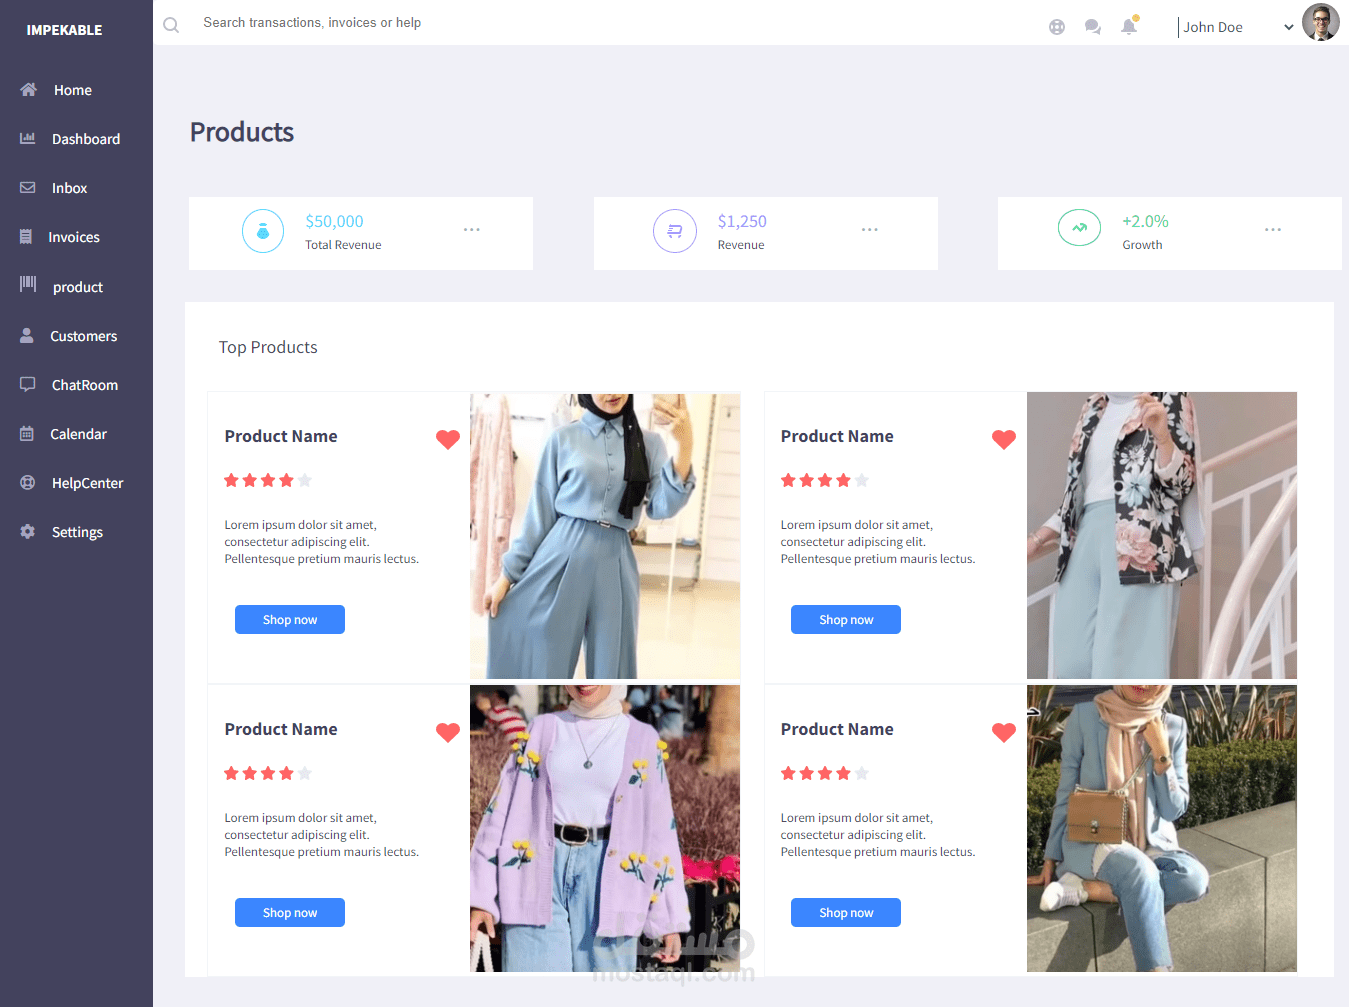Click the +2.0% growth value
Screen dimensions: 1349x1007
point(1145,221)
